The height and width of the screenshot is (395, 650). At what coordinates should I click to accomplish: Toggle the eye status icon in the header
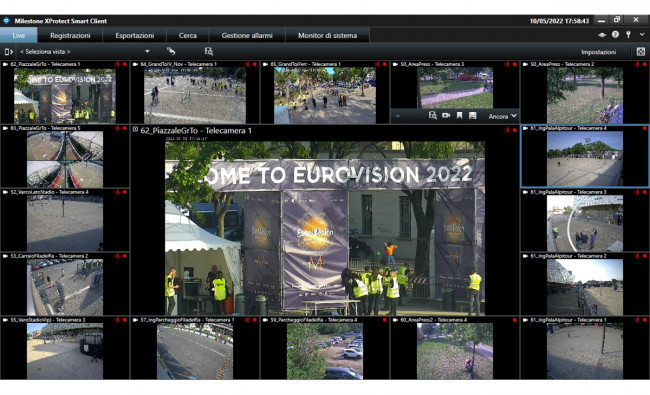pos(602,35)
